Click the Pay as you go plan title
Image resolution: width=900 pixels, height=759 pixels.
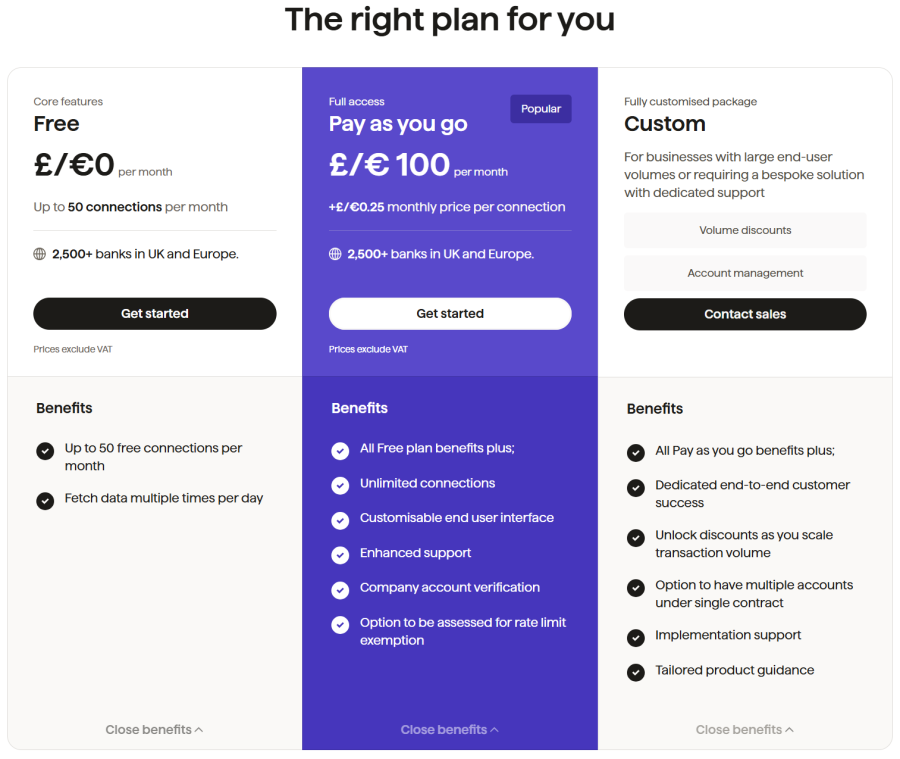point(398,124)
